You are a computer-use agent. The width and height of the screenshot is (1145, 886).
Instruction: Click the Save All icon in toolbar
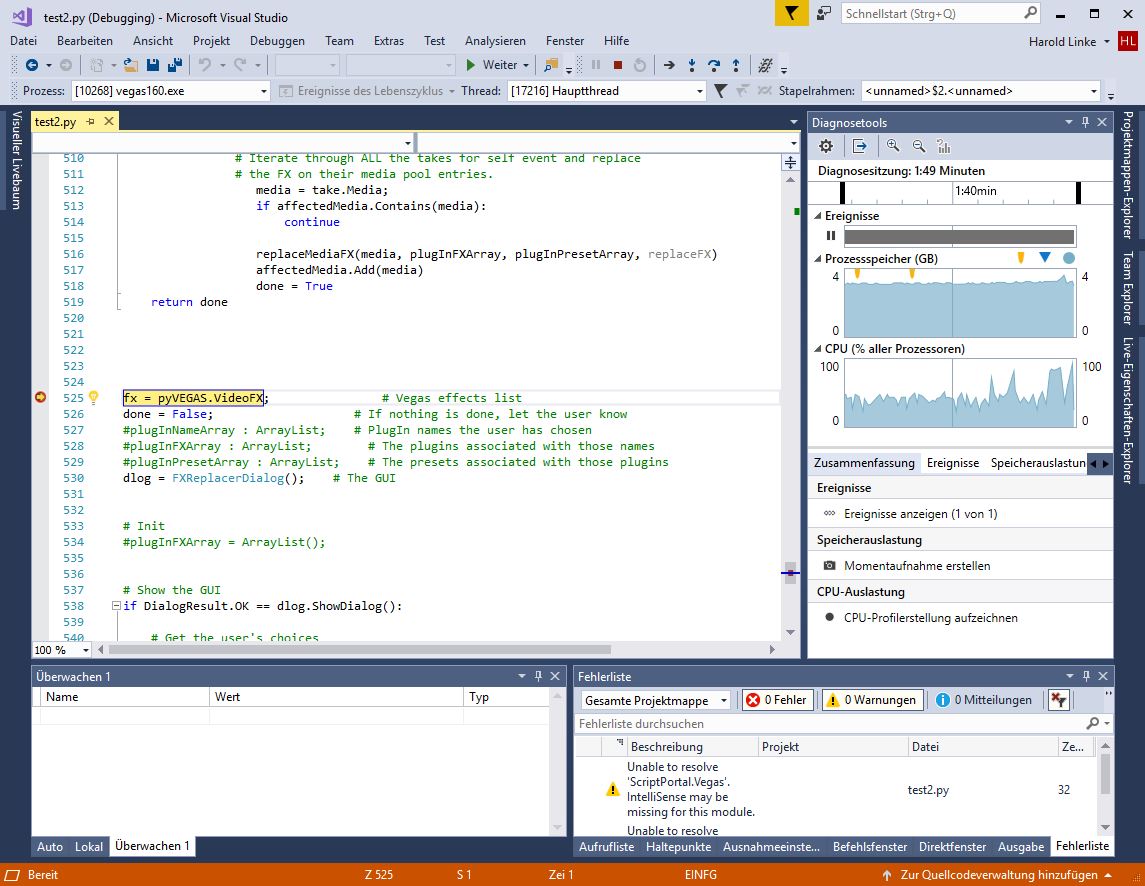pyautogui.click(x=174, y=65)
